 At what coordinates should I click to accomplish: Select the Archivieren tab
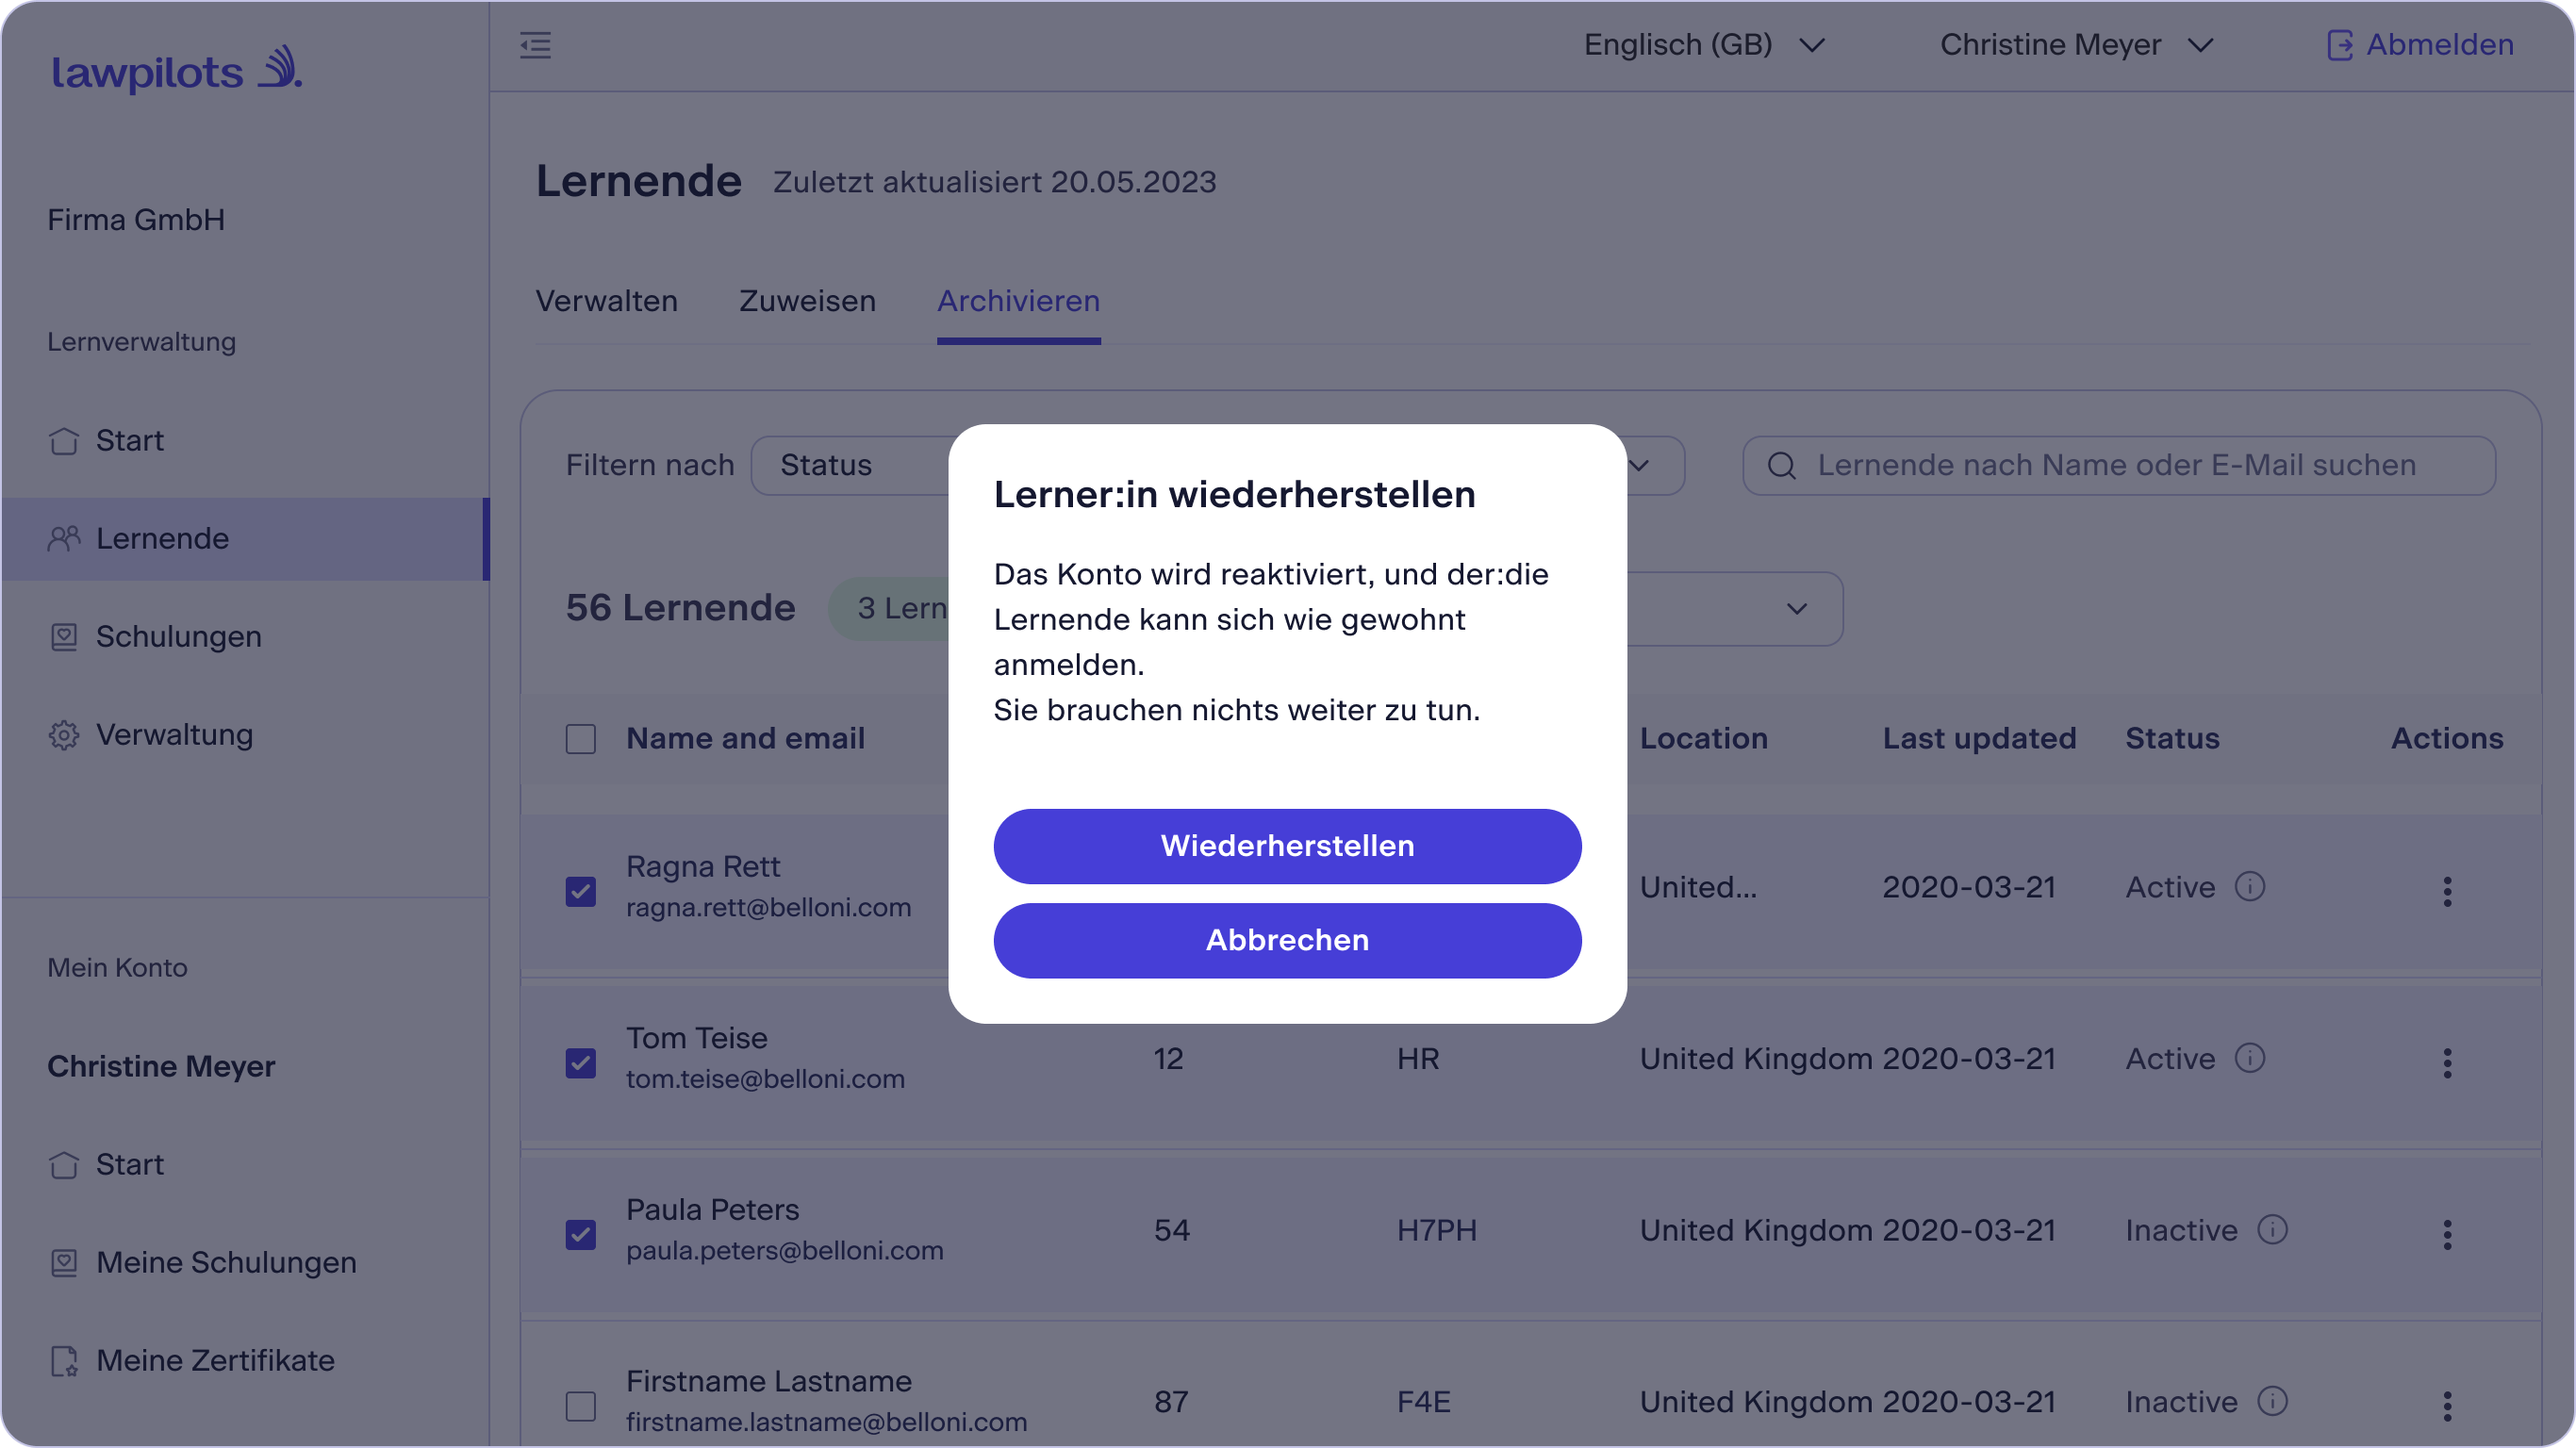coord(1018,301)
